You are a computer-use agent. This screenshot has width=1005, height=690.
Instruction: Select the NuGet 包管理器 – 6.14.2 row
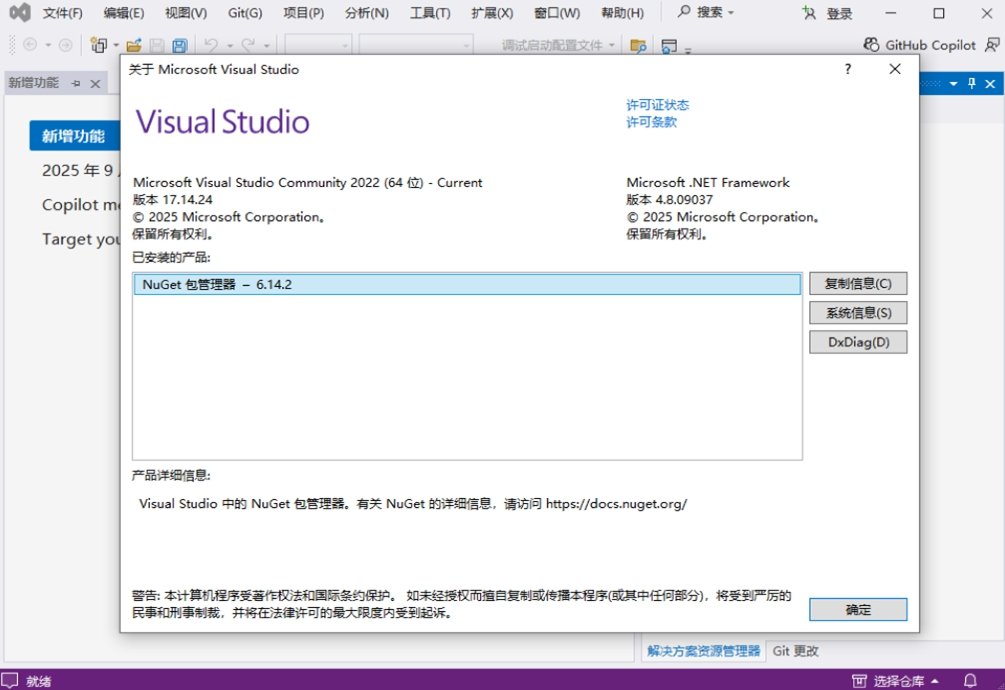(467, 284)
